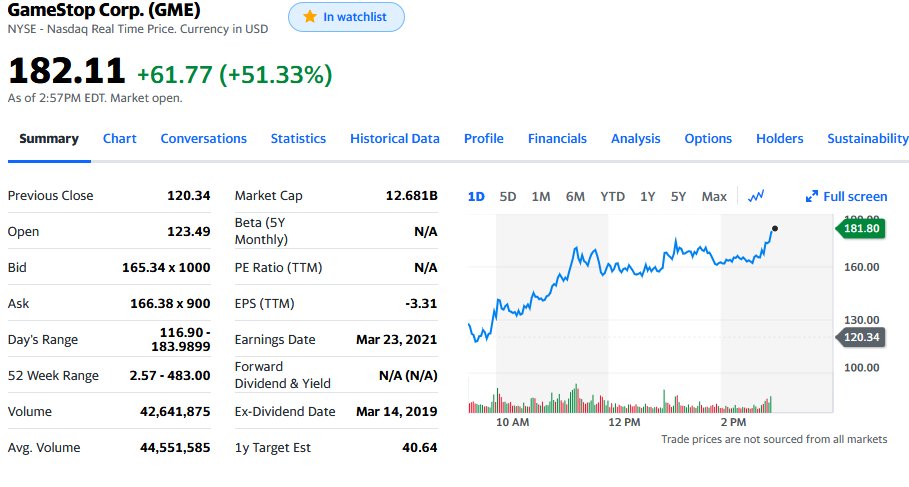Click the Day's Range value 116.90 - 183.9899

coord(181,339)
